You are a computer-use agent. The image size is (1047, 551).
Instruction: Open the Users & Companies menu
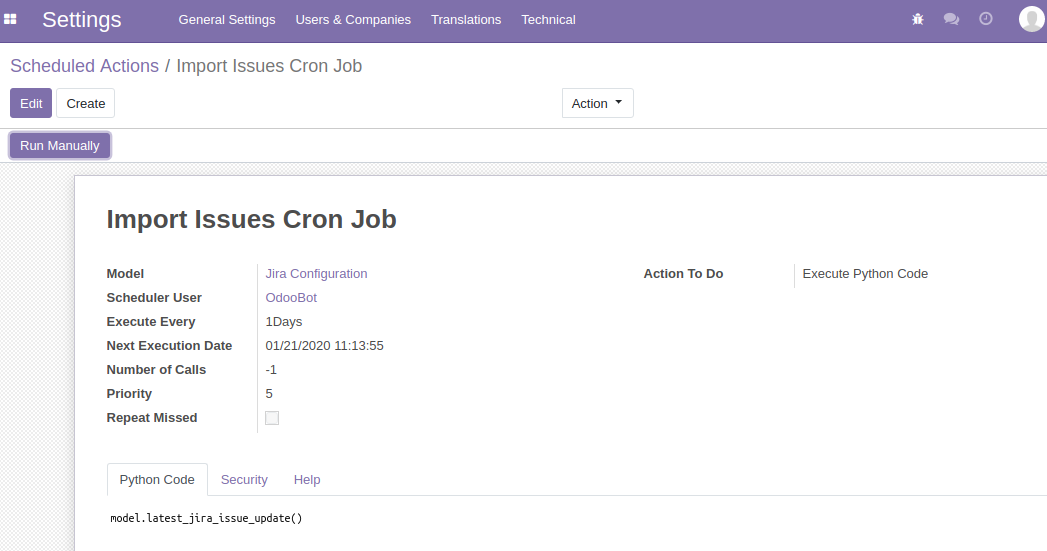(353, 20)
